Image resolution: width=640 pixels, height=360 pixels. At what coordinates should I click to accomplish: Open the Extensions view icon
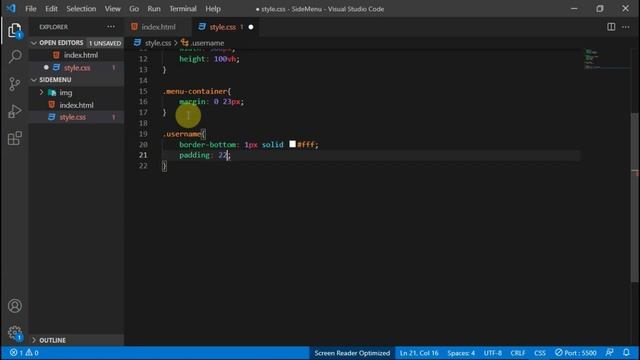tap(15, 138)
